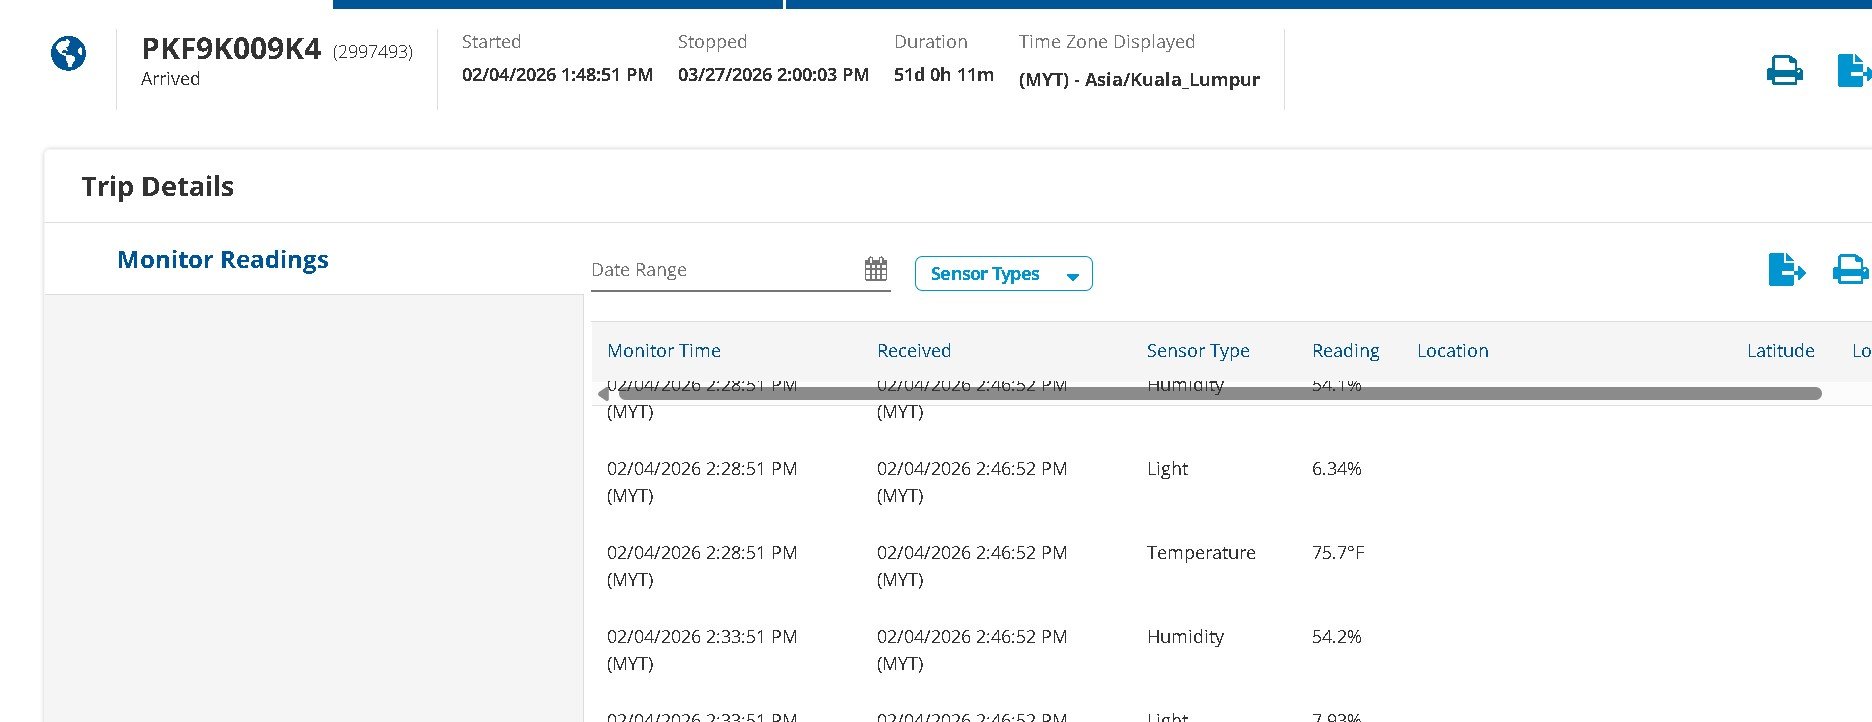
Task: Print the trip summary from the header
Action: (1784, 71)
